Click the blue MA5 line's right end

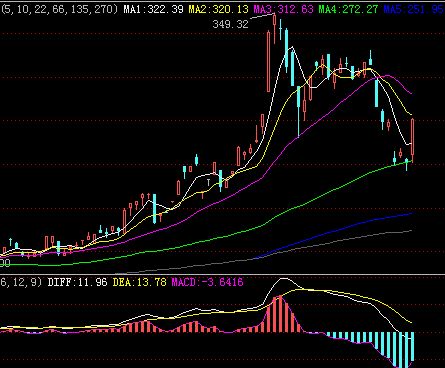(x=412, y=213)
